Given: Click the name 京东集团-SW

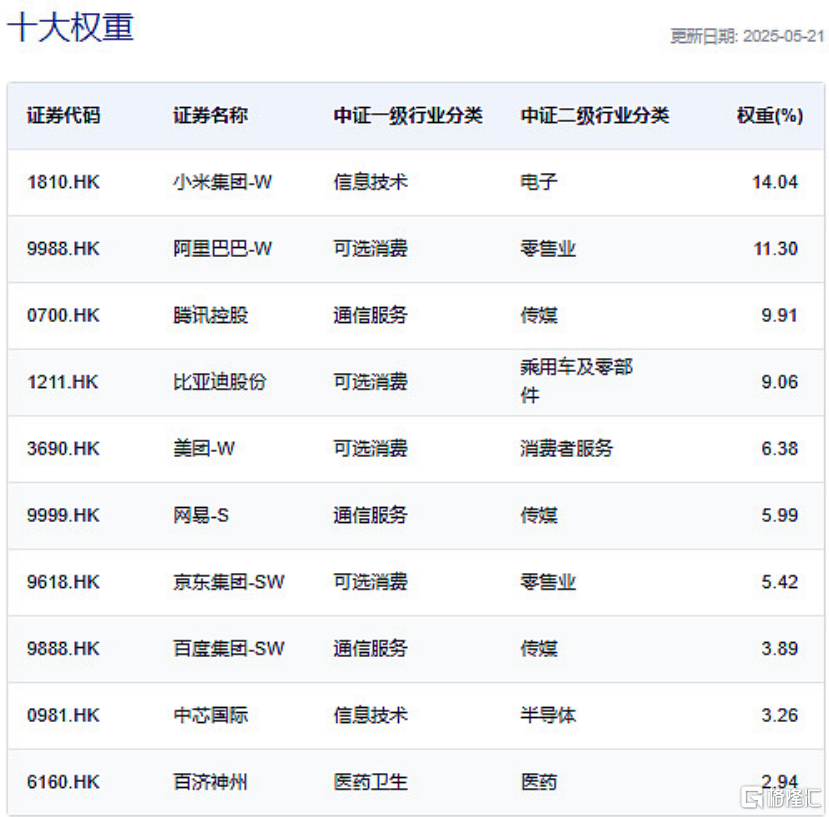Looking at the screenshot, I should (x=229, y=582).
